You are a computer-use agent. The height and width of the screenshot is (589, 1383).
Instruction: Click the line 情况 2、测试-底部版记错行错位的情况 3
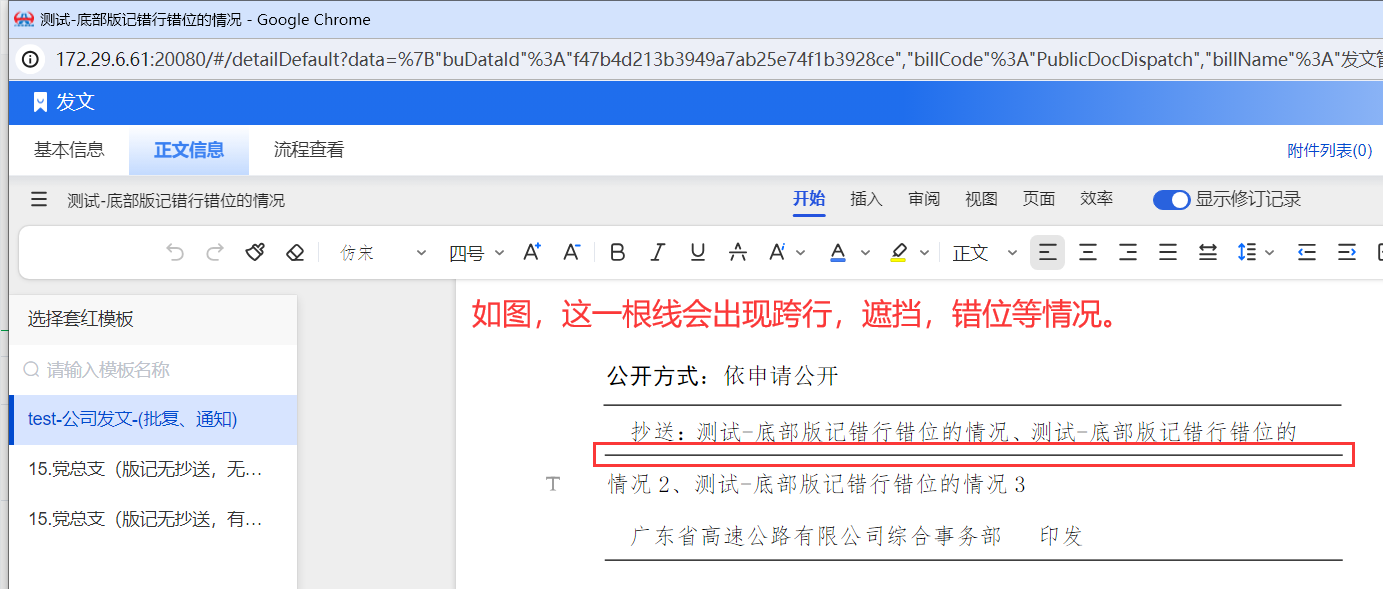pyautogui.click(x=817, y=485)
